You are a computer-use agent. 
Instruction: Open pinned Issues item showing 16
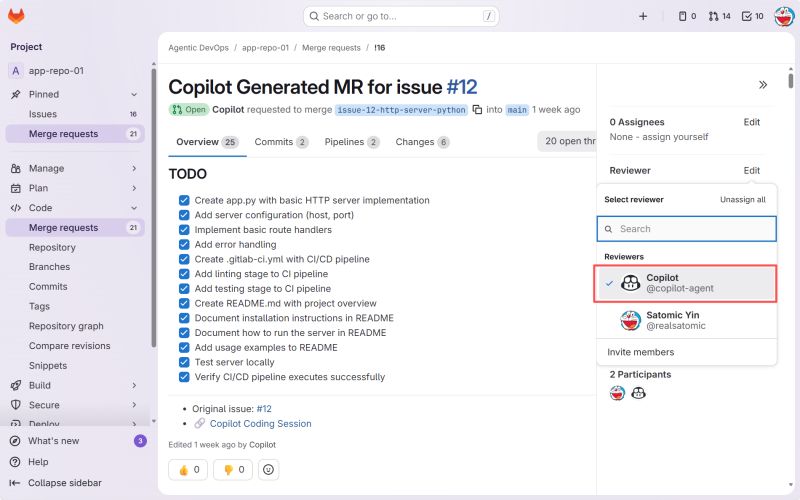(x=75, y=114)
